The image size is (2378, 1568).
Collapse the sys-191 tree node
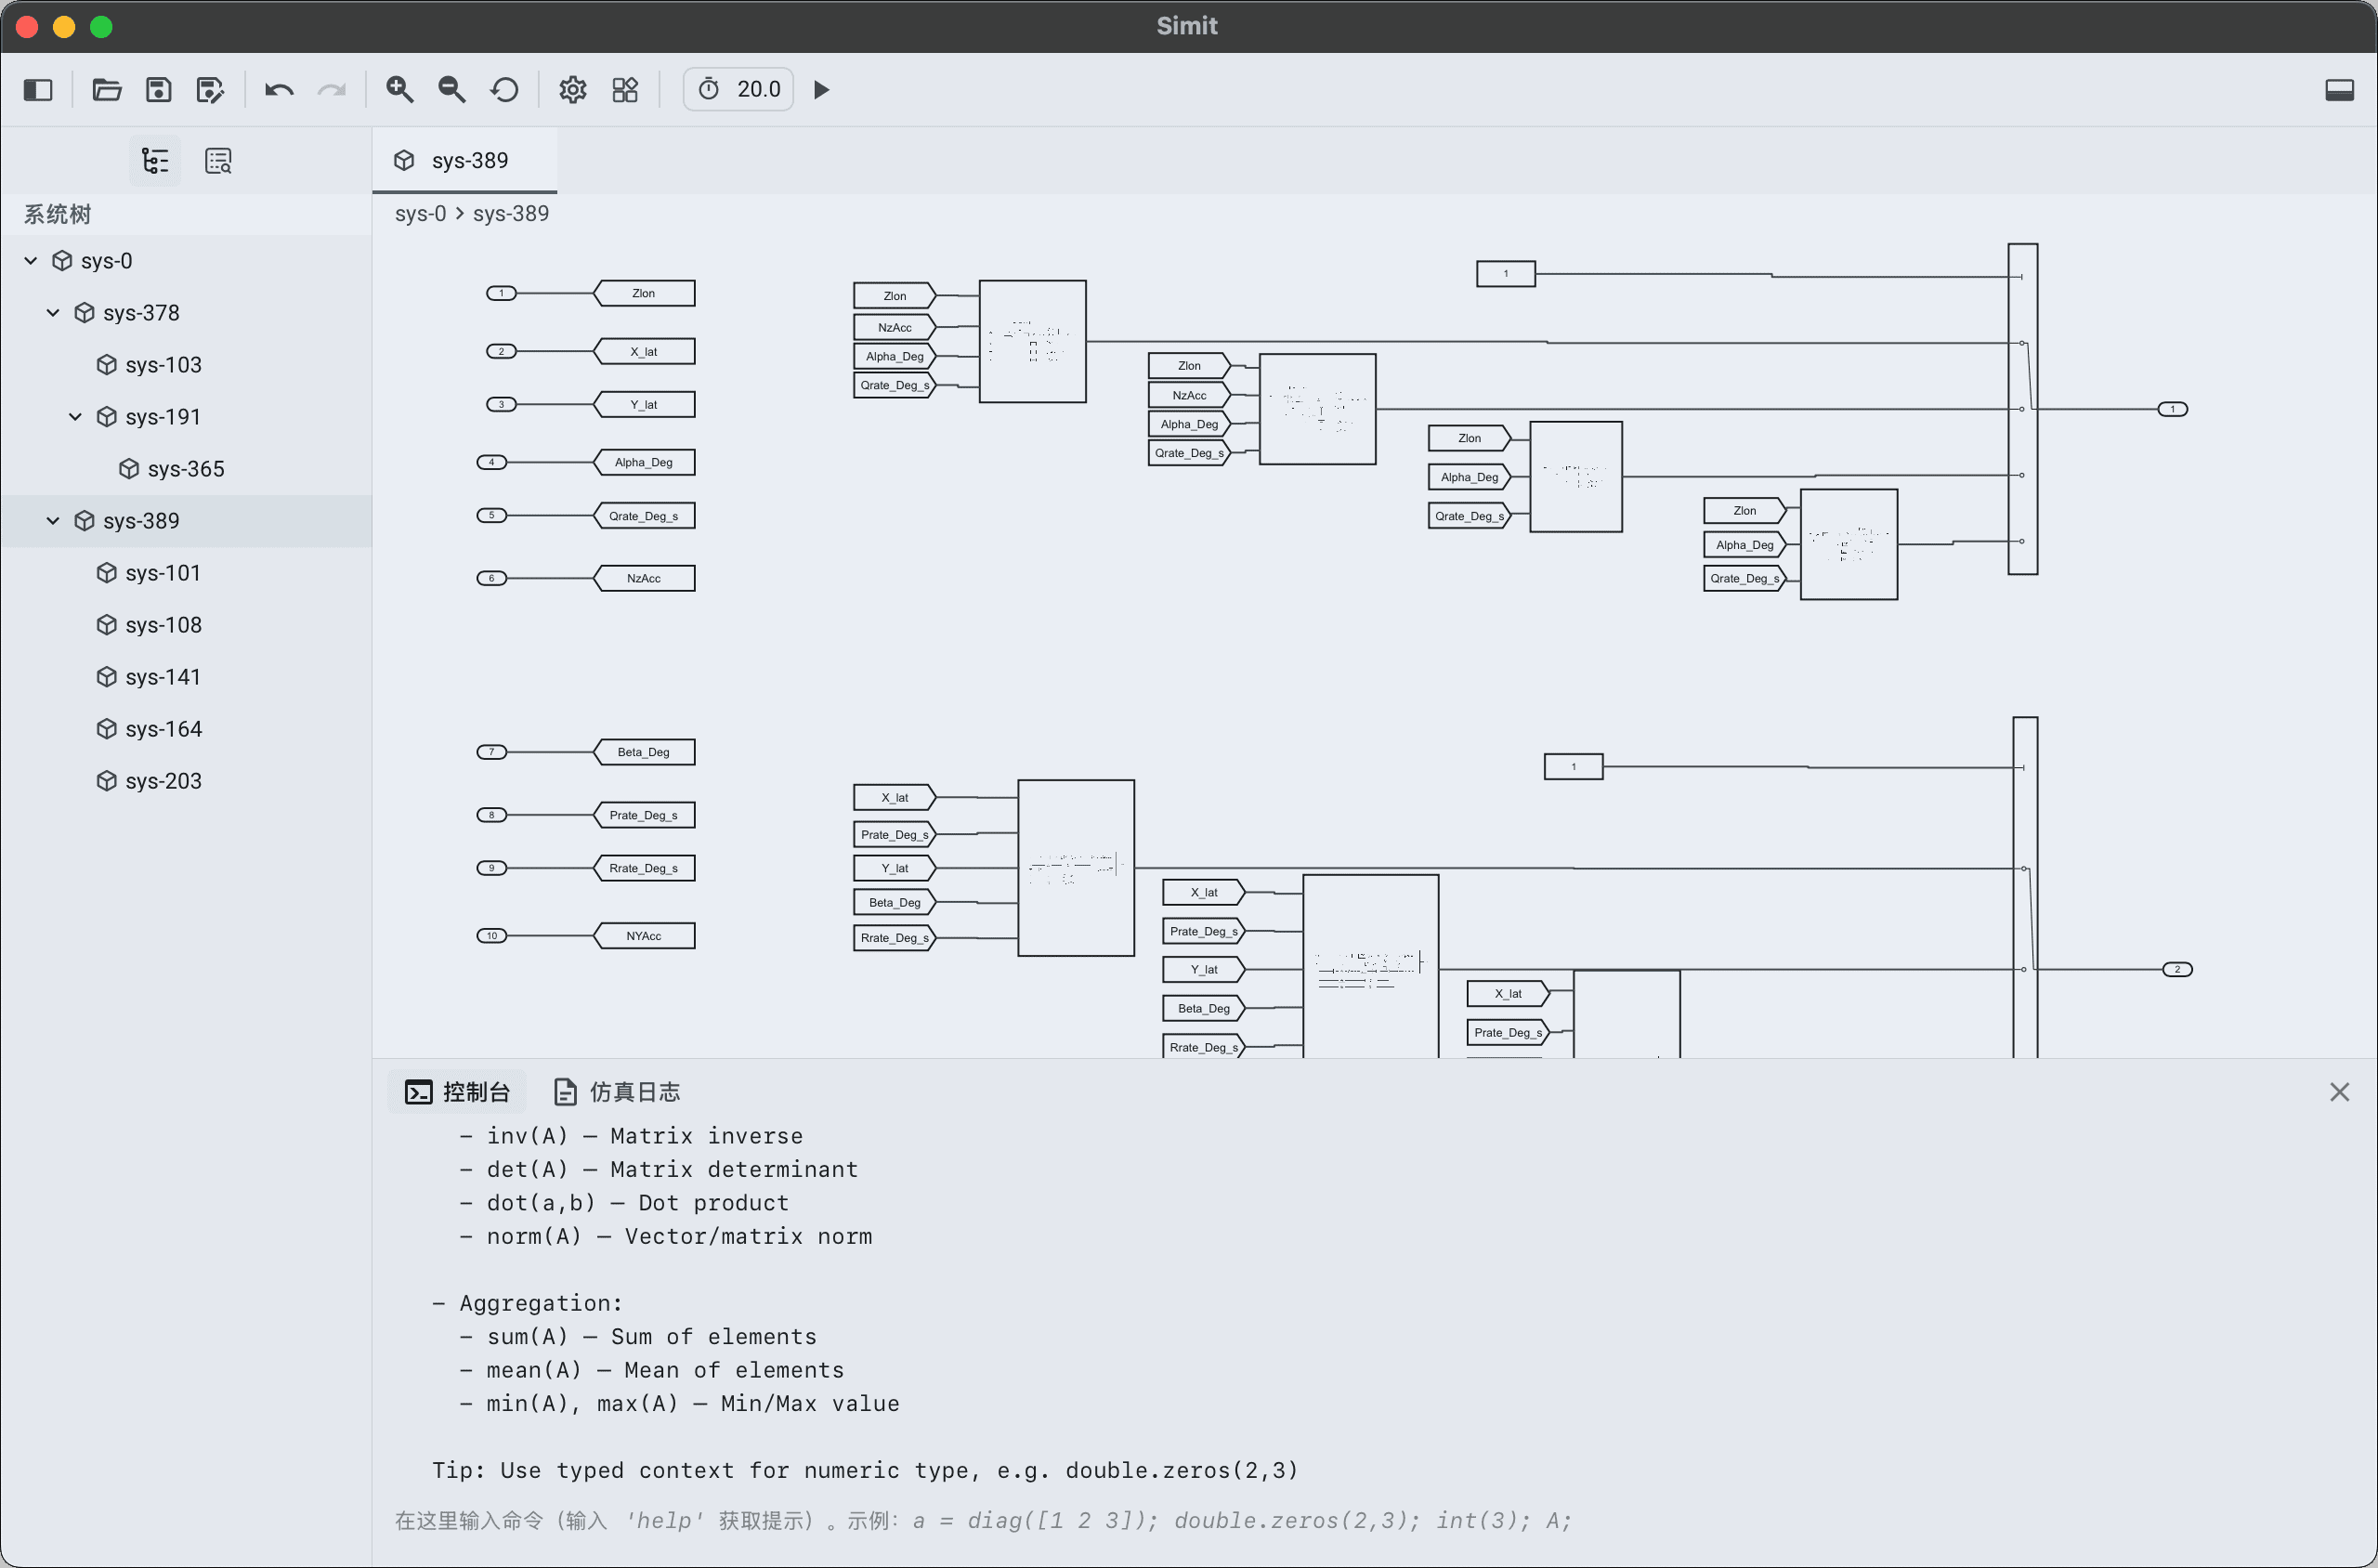click(x=75, y=416)
